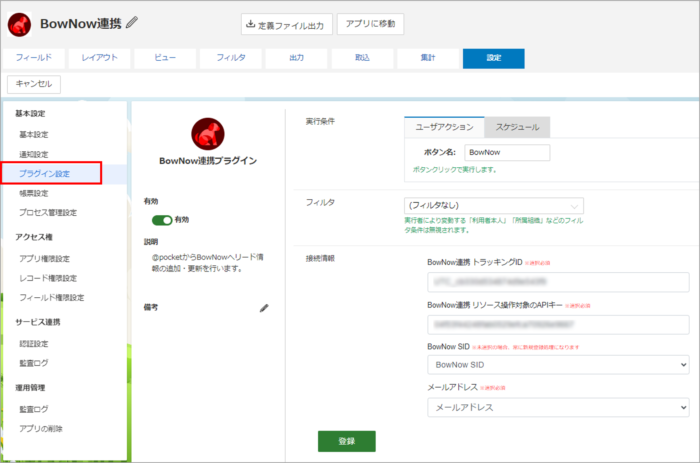The height and width of the screenshot is (463, 700).
Task: Switch to the フィルタ tab
Action: [x=230, y=58]
